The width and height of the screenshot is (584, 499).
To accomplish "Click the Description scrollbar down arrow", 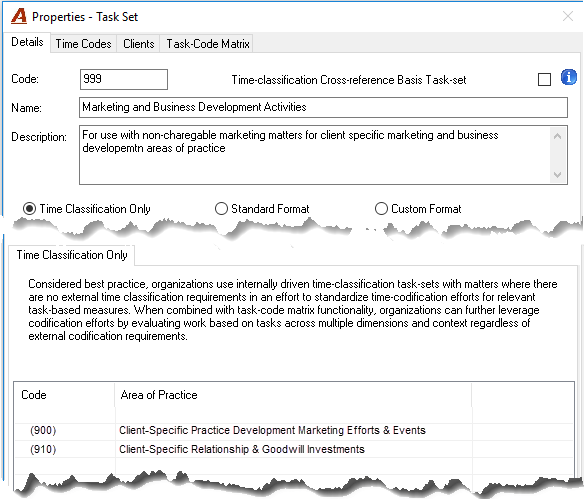I will (558, 174).
